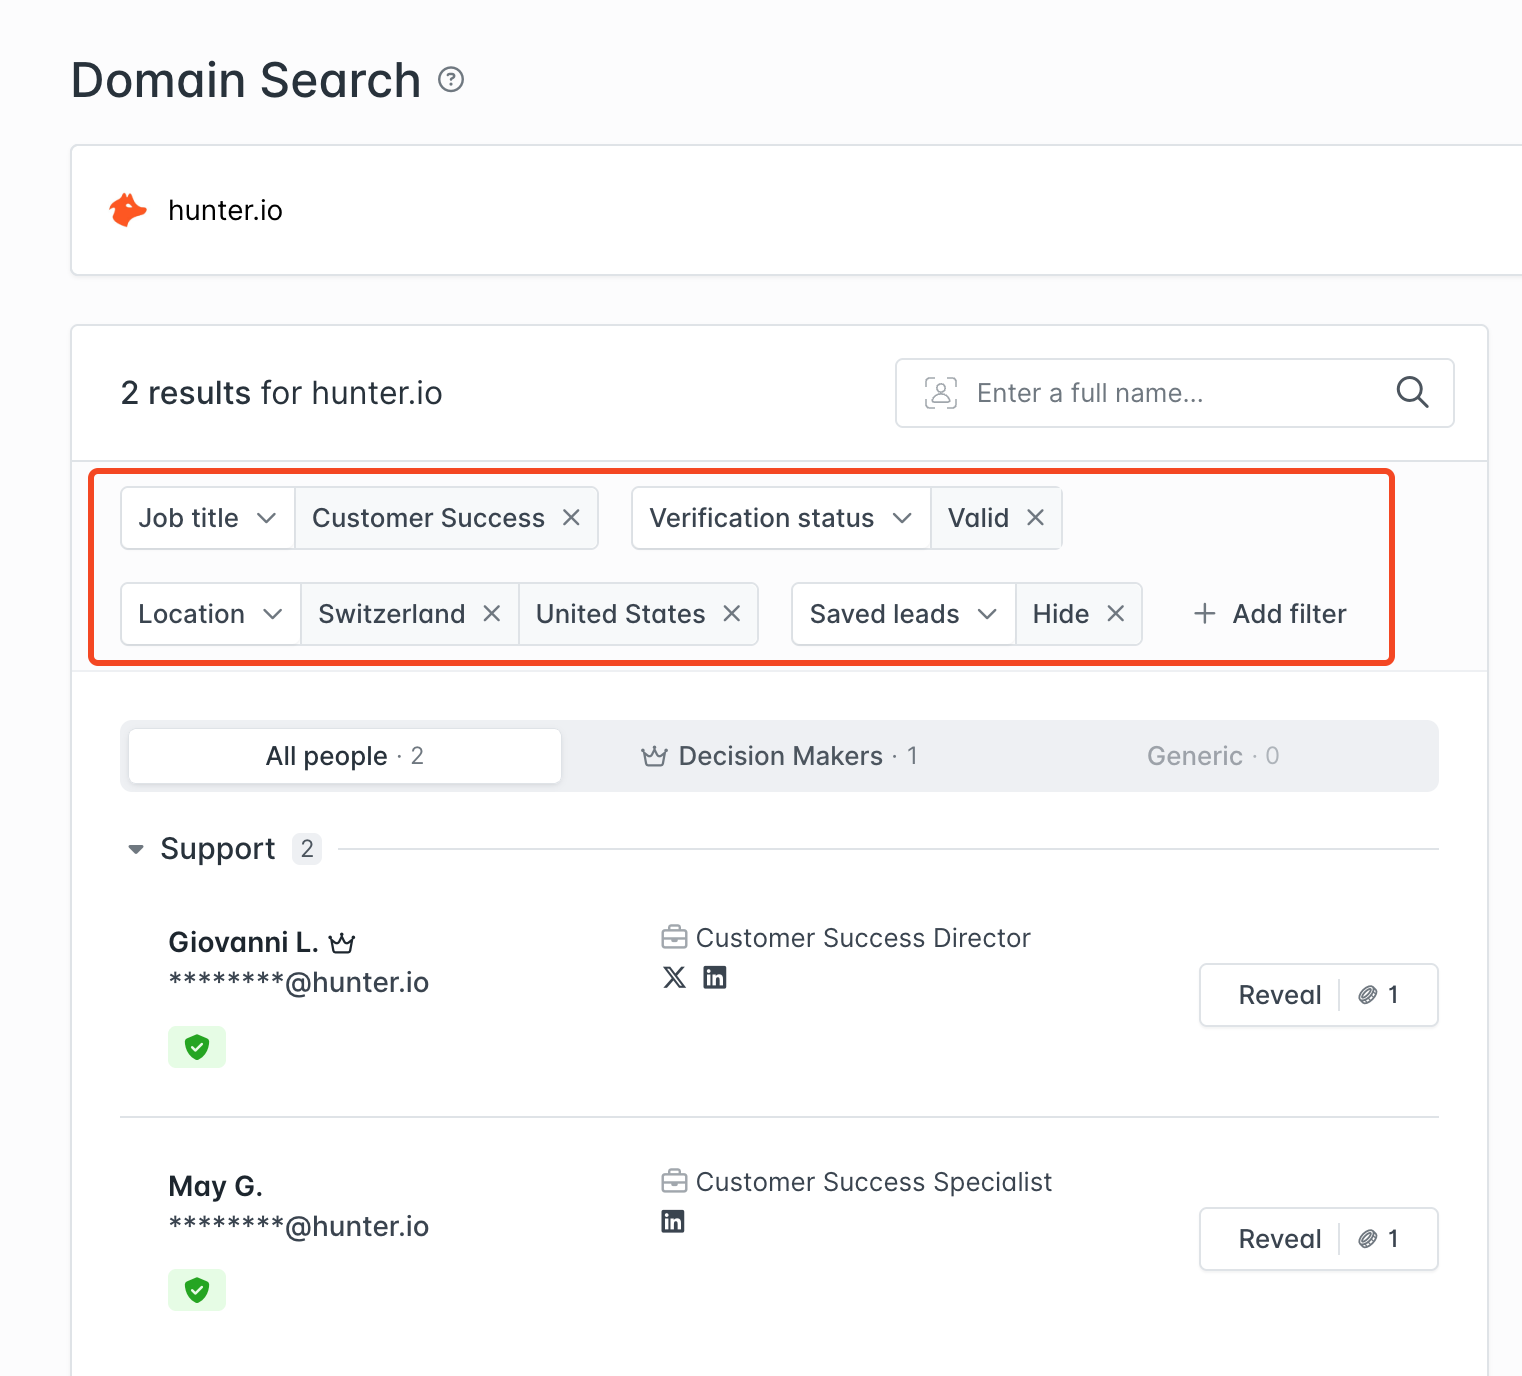Click the Add filter button
The width and height of the screenshot is (1522, 1376).
click(x=1270, y=614)
